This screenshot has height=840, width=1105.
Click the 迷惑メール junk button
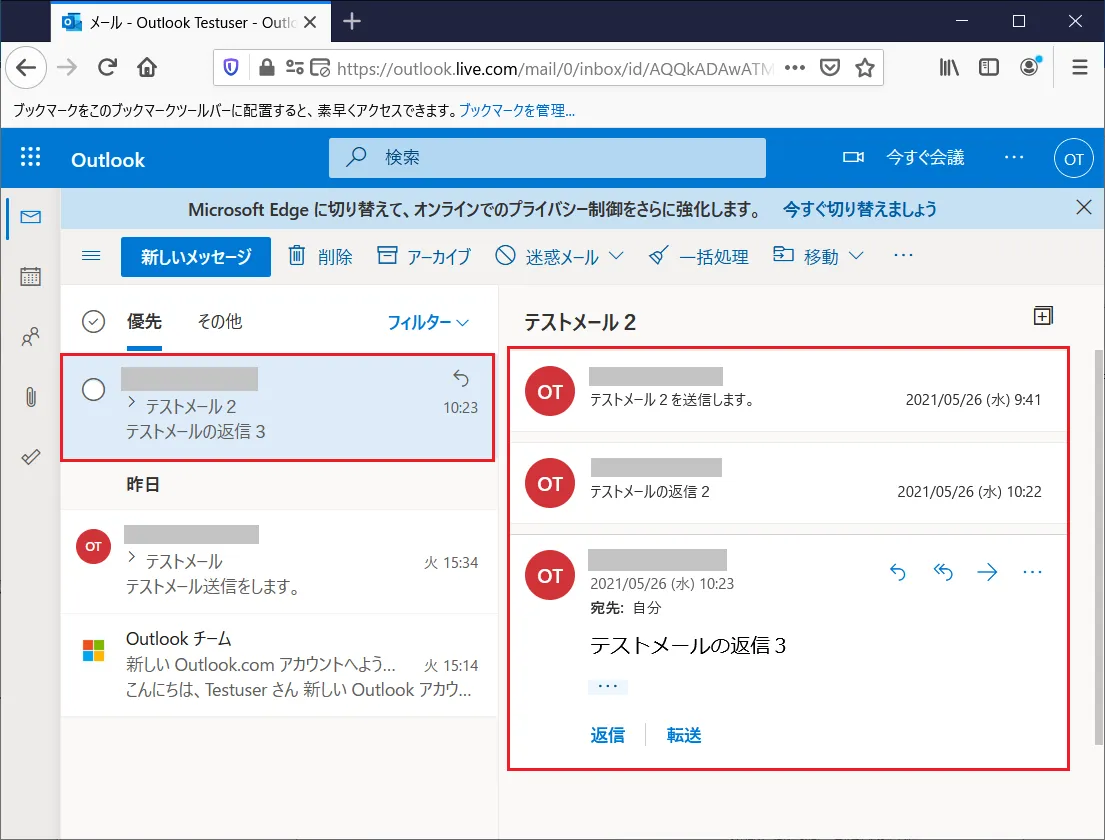coord(547,257)
